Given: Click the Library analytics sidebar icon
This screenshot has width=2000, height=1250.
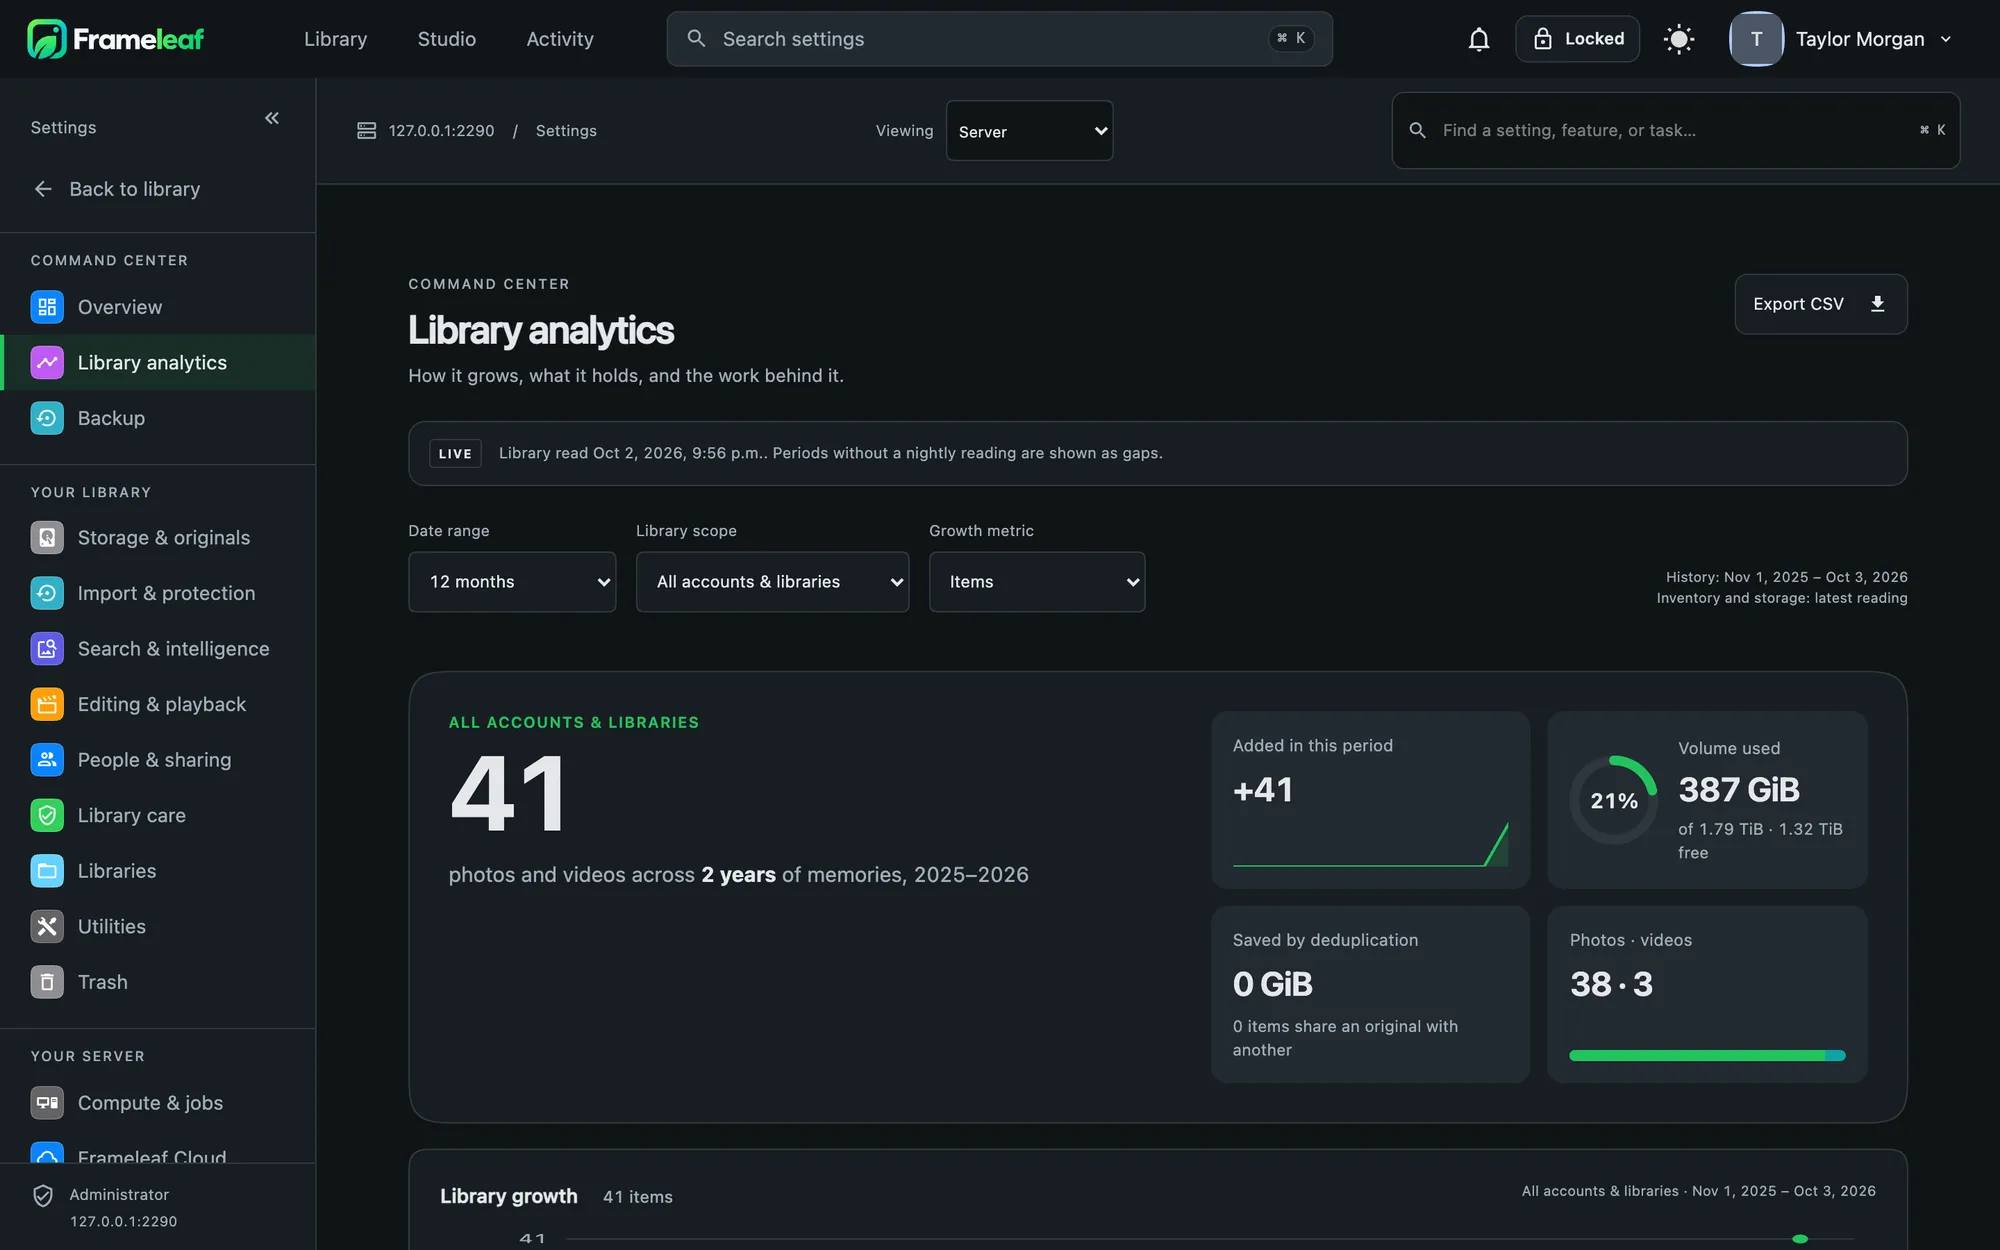Looking at the screenshot, I should coord(47,362).
